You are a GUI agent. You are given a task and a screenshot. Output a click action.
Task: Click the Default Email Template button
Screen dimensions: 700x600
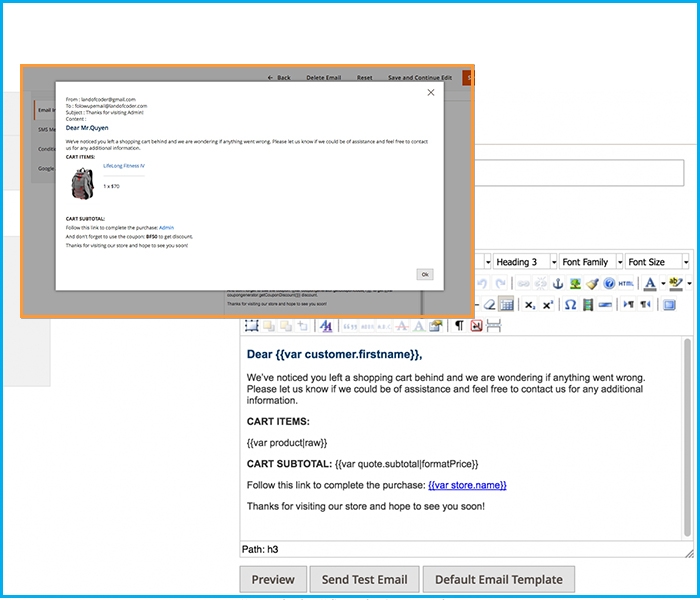point(499,579)
